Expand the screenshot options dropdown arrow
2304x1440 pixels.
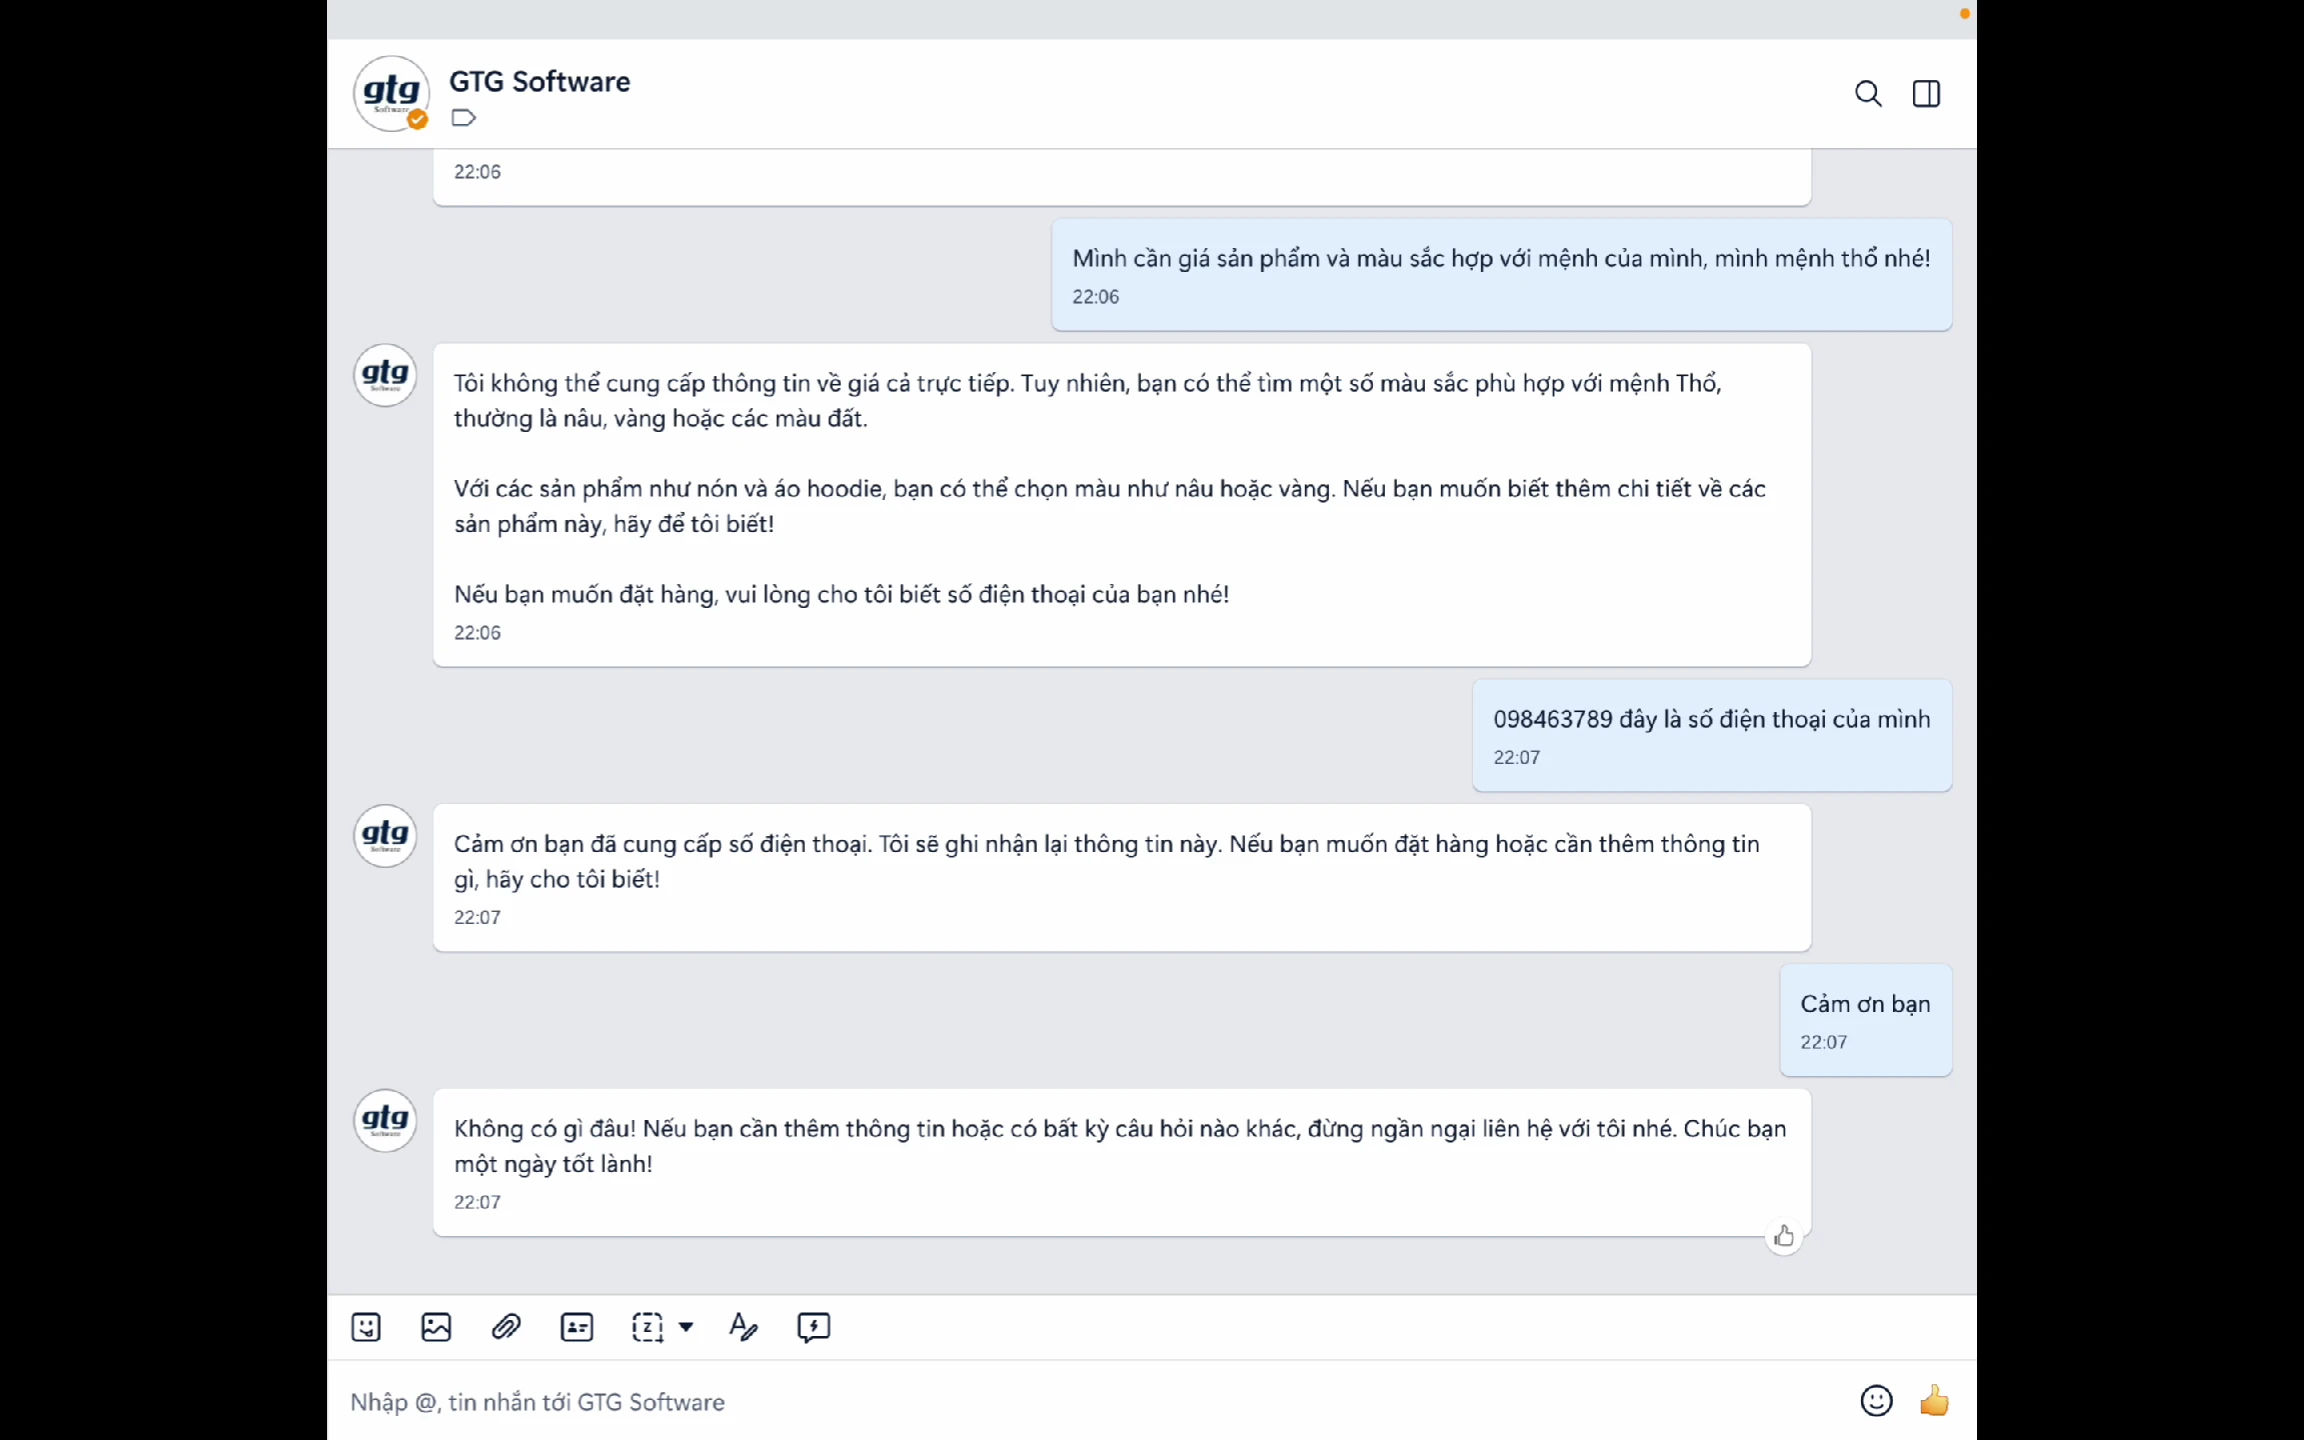(686, 1327)
